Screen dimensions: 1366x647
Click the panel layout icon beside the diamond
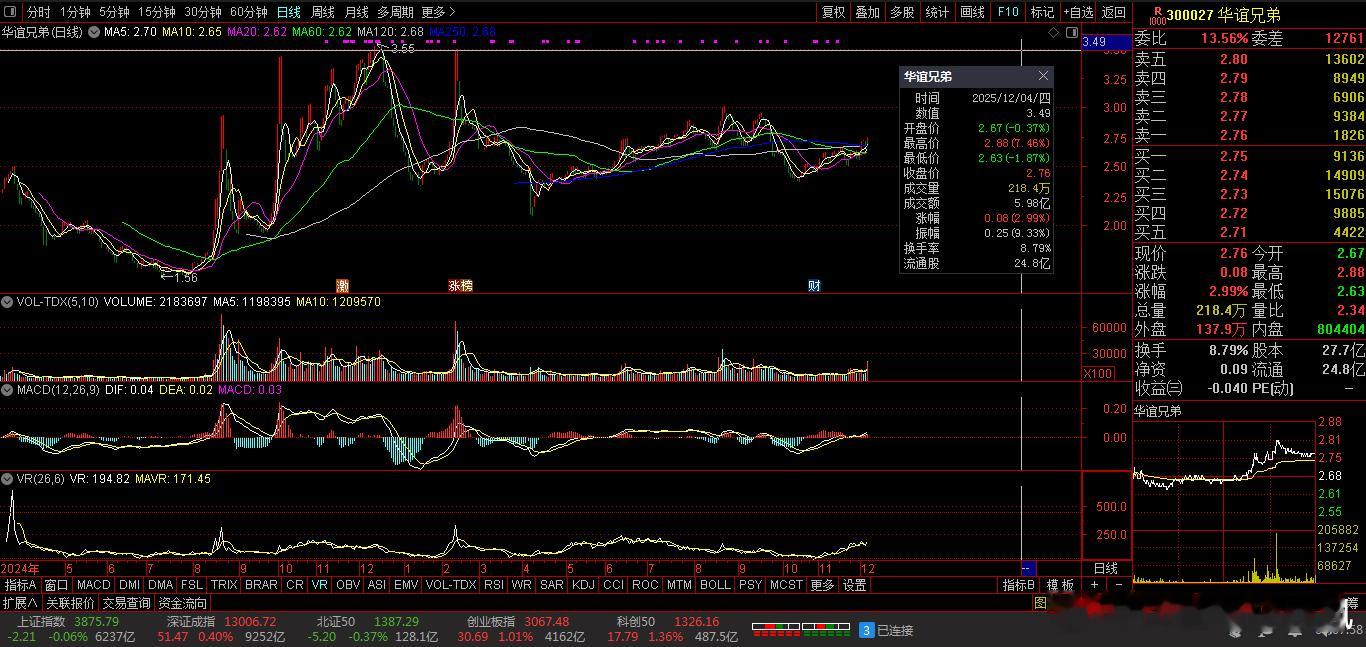tap(1070, 33)
